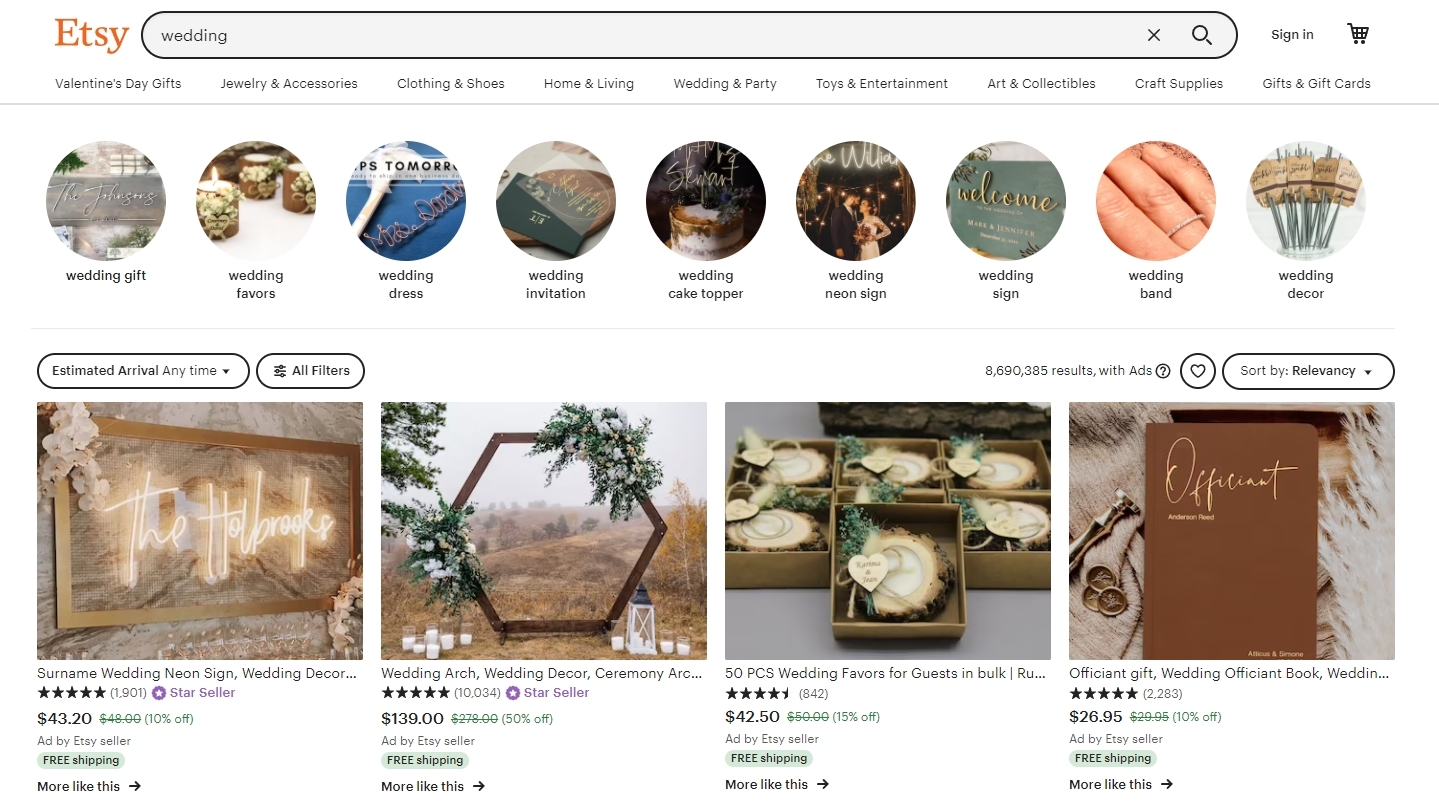Click the magnifying glass search icon
The image size is (1439, 802).
tap(1201, 35)
